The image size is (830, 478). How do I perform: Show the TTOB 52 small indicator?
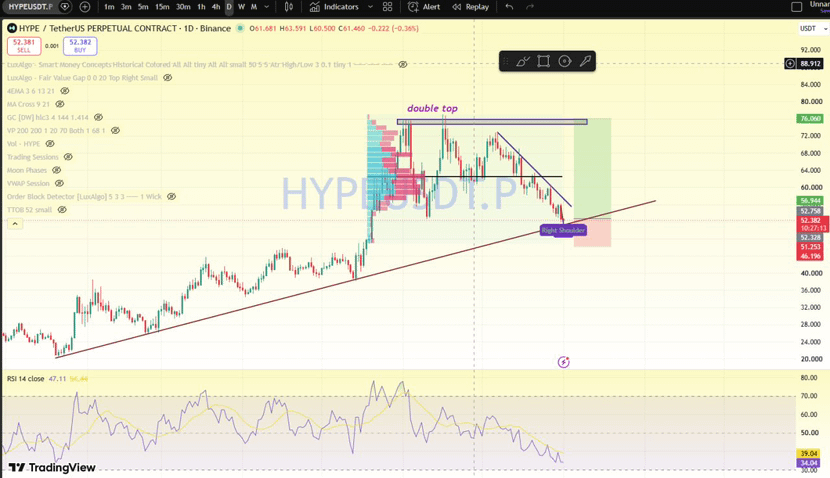click(62, 210)
